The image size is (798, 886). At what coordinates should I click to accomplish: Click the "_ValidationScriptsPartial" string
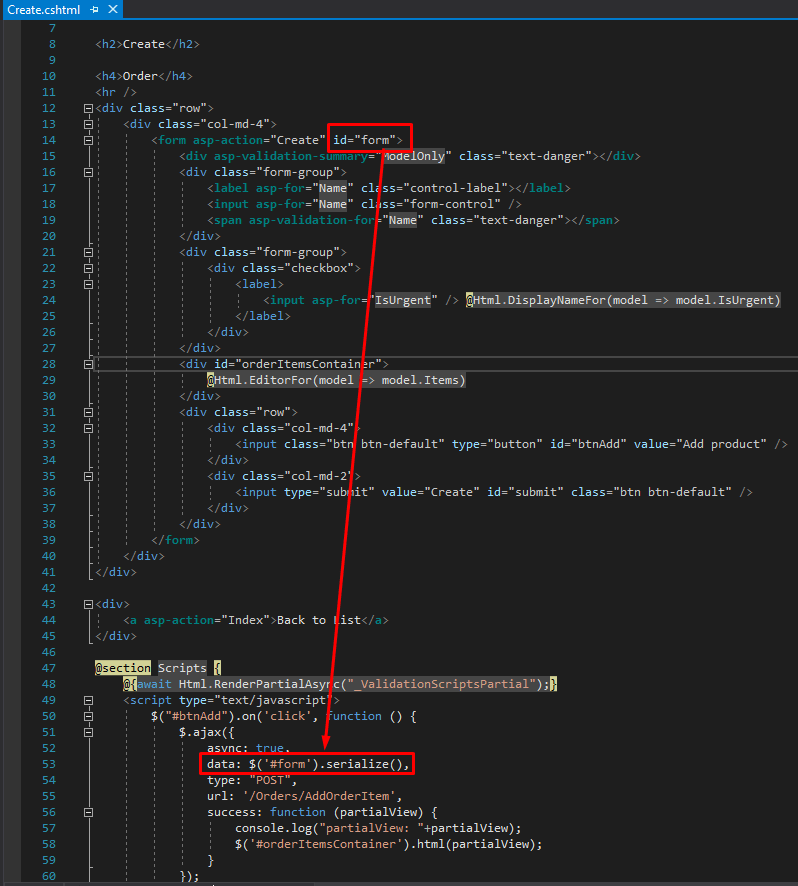click(441, 684)
